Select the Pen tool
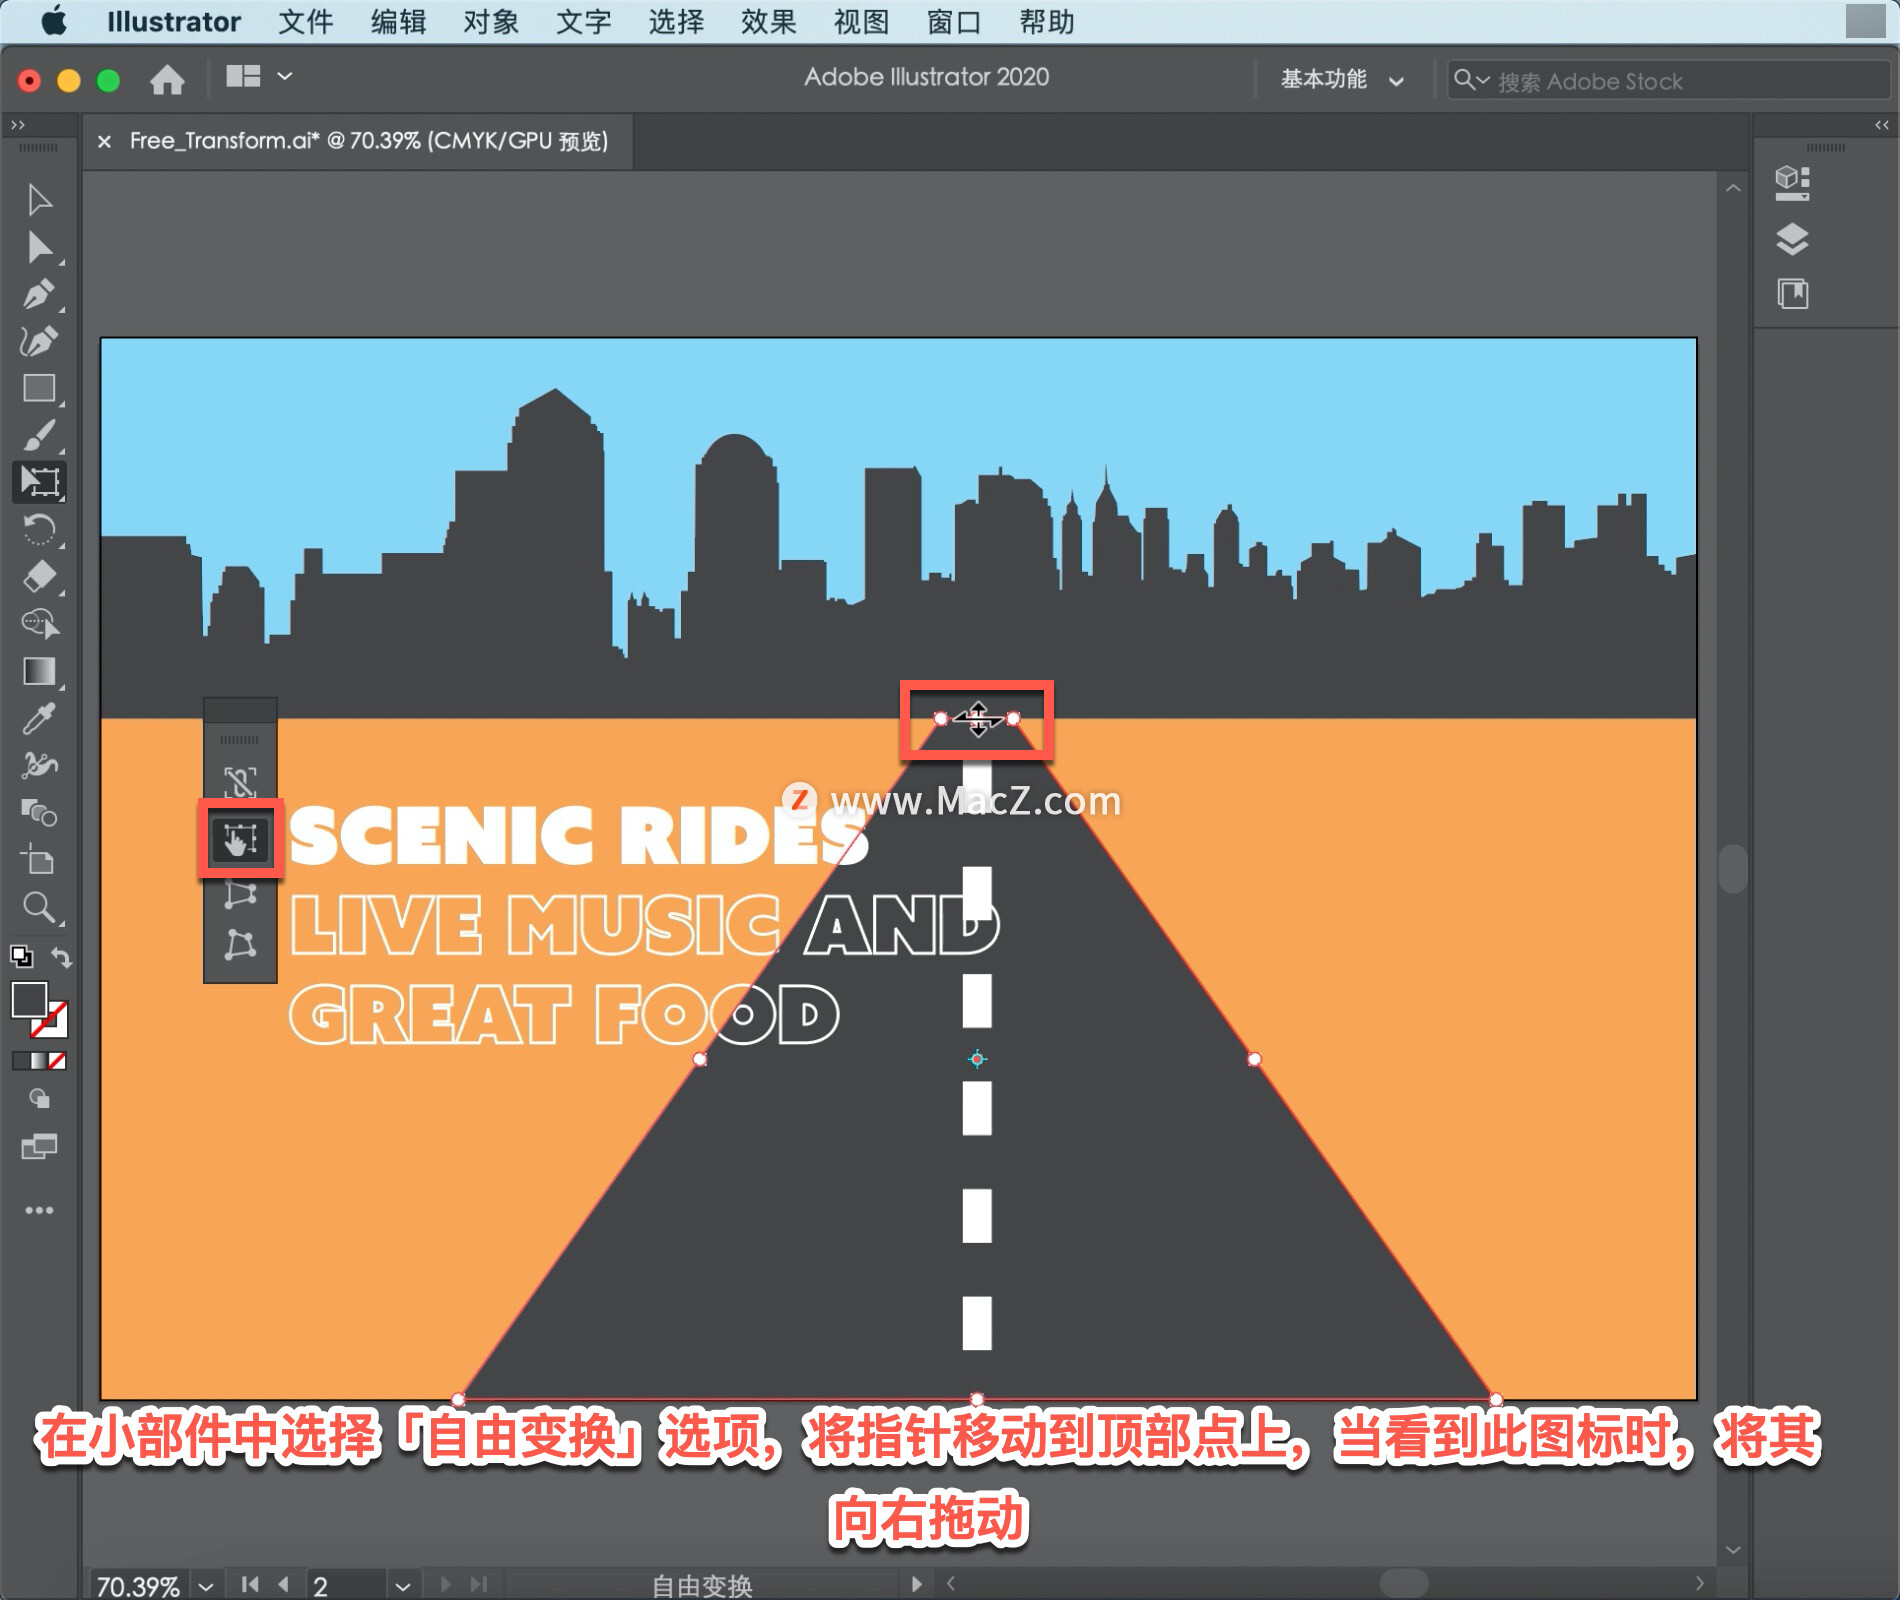The width and height of the screenshot is (1900, 1600). coord(39,295)
